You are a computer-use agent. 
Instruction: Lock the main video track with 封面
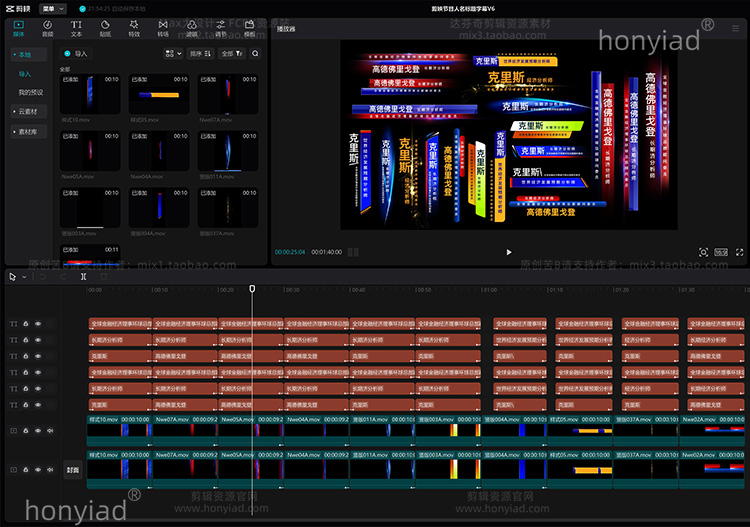(x=26, y=470)
